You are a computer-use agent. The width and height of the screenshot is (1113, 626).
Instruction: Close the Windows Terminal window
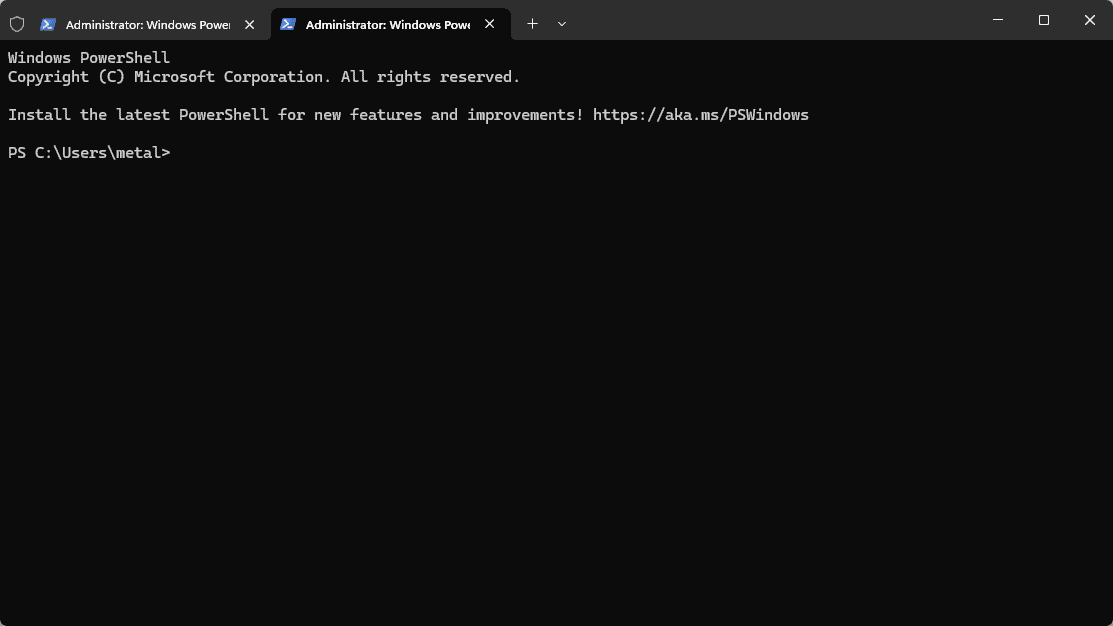pos(1090,20)
